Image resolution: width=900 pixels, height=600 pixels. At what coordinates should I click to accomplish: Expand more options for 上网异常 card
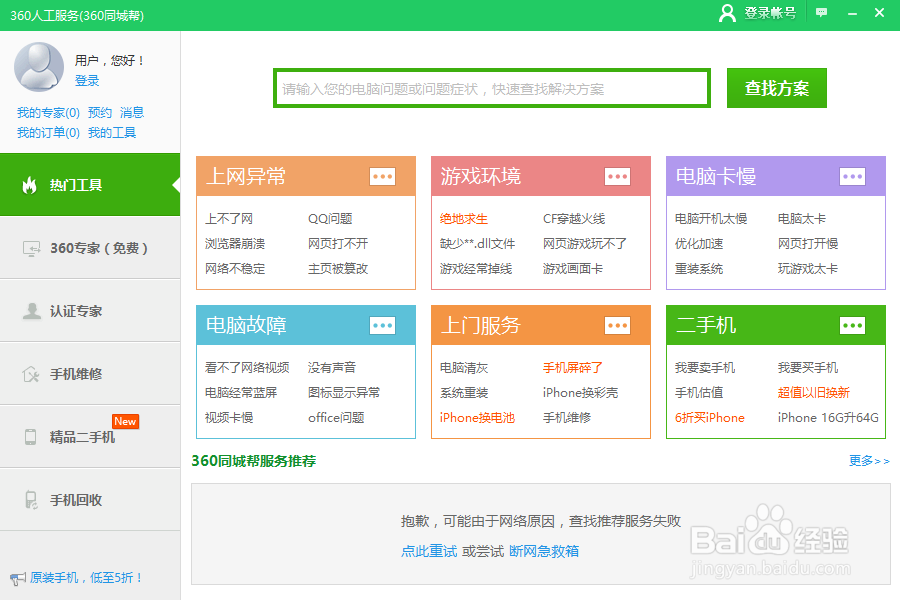[x=382, y=176]
